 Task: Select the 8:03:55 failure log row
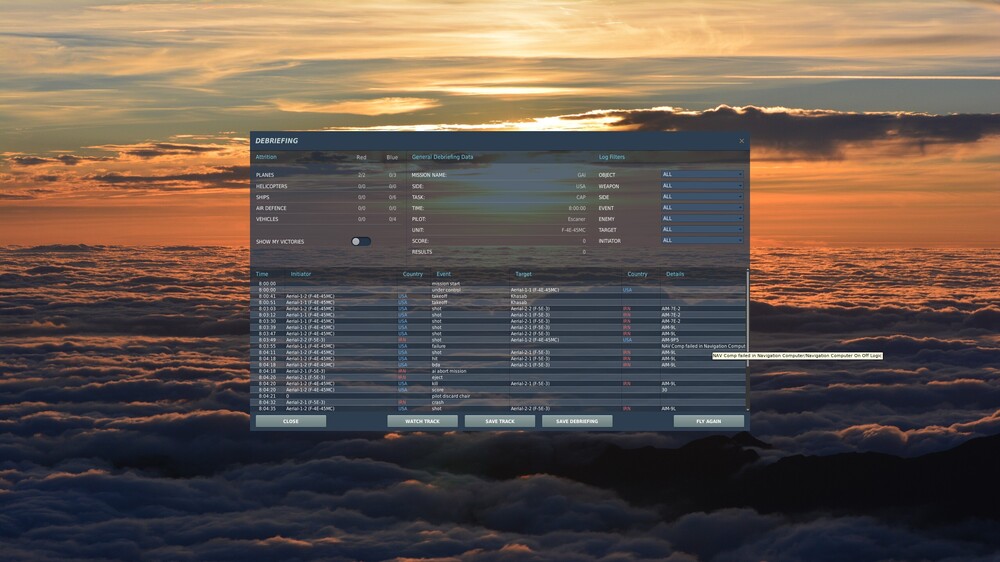pyautogui.click(x=500, y=346)
